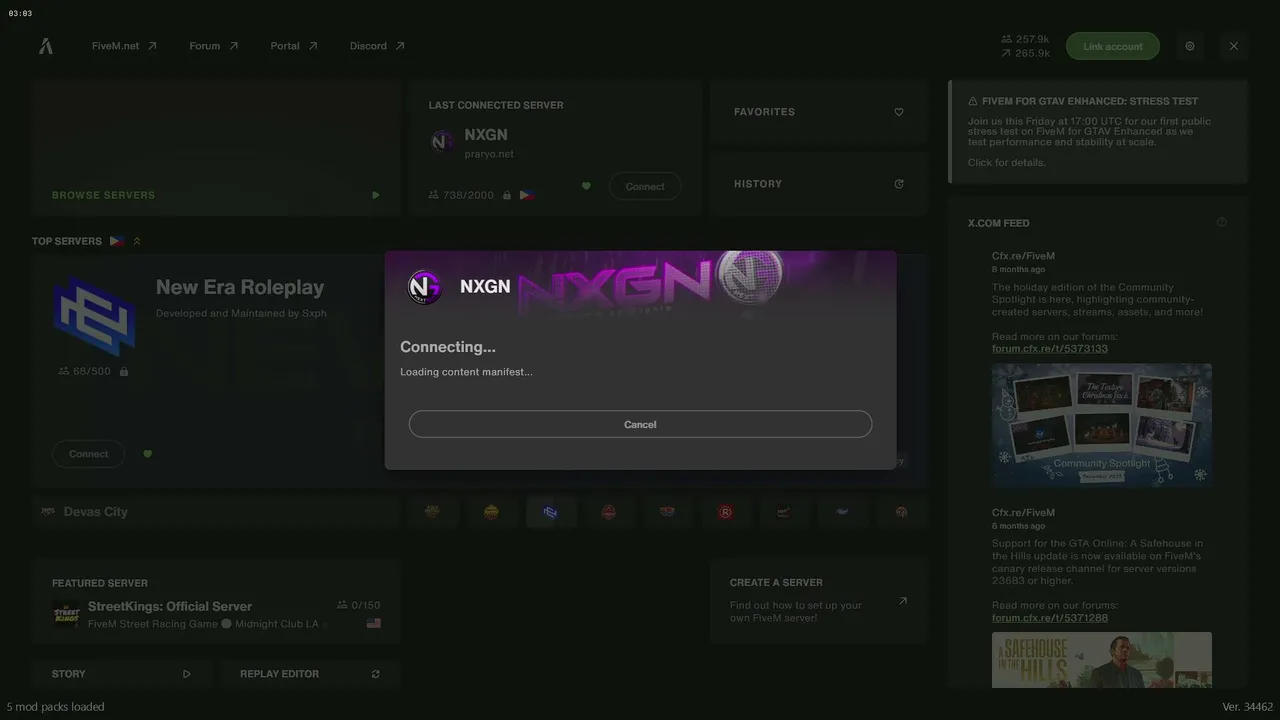Screen dimensions: 1280x720
Task: Cancel the NXGN connection
Action: [640, 424]
